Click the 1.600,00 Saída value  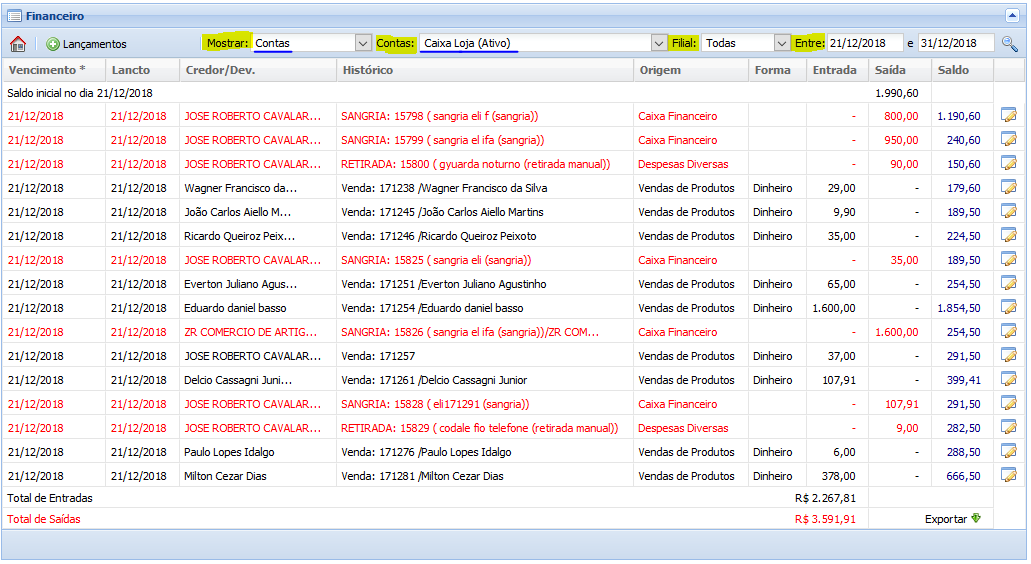coord(896,332)
